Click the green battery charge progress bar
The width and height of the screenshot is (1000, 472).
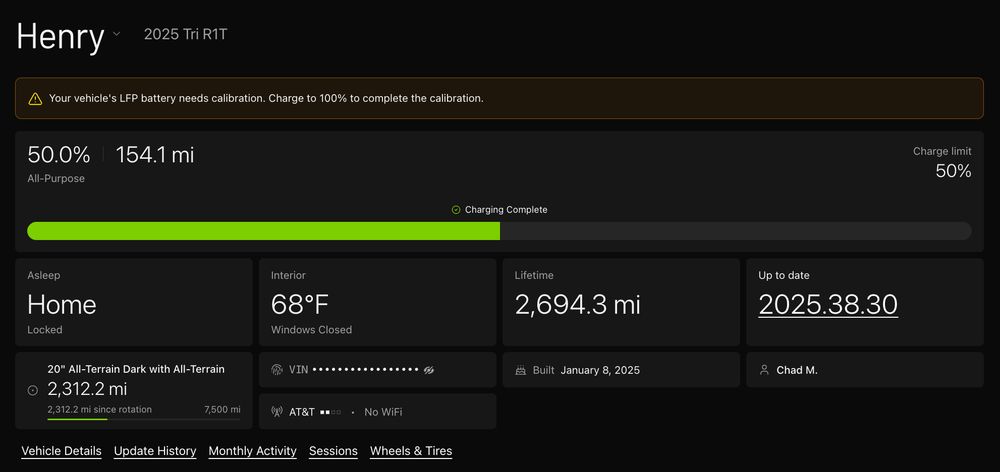coord(264,231)
